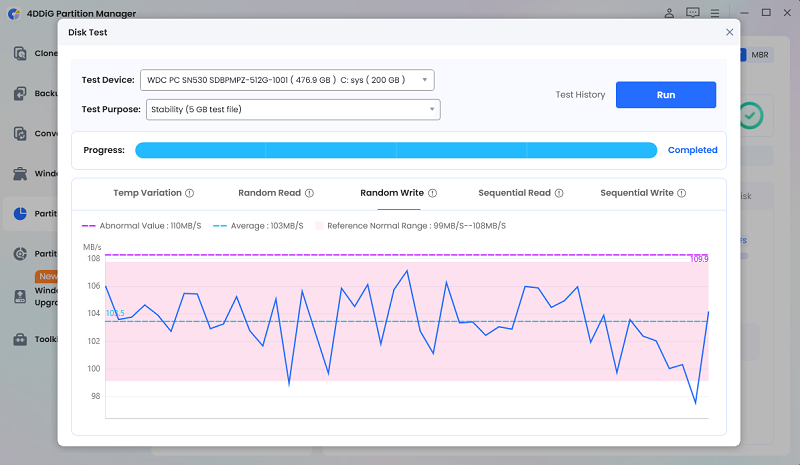Select the Partition pie-chart sidebar icon

20,213
